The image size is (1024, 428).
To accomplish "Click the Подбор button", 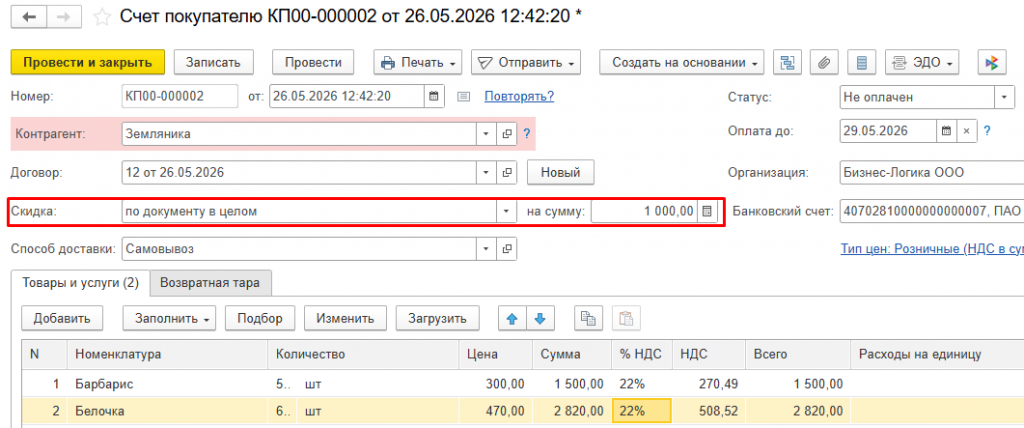I will (260, 318).
